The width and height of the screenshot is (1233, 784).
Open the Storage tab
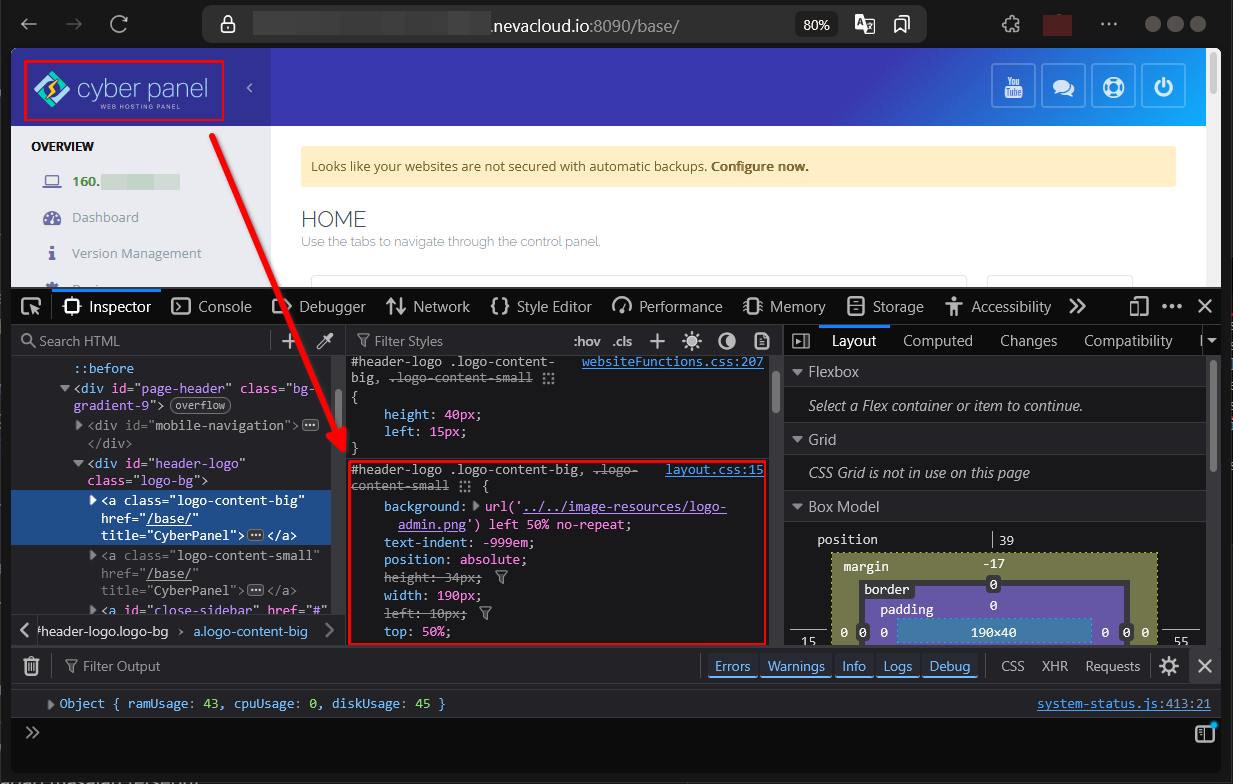(x=885, y=306)
